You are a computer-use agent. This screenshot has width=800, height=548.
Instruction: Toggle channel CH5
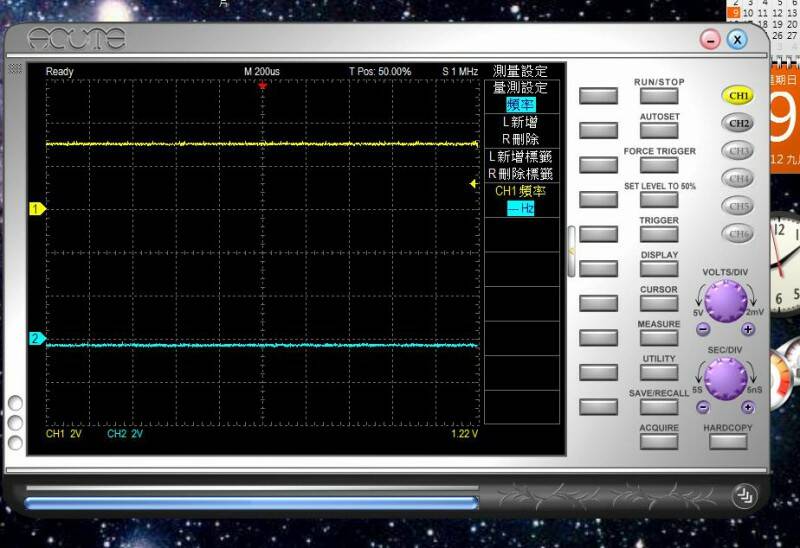[738, 206]
